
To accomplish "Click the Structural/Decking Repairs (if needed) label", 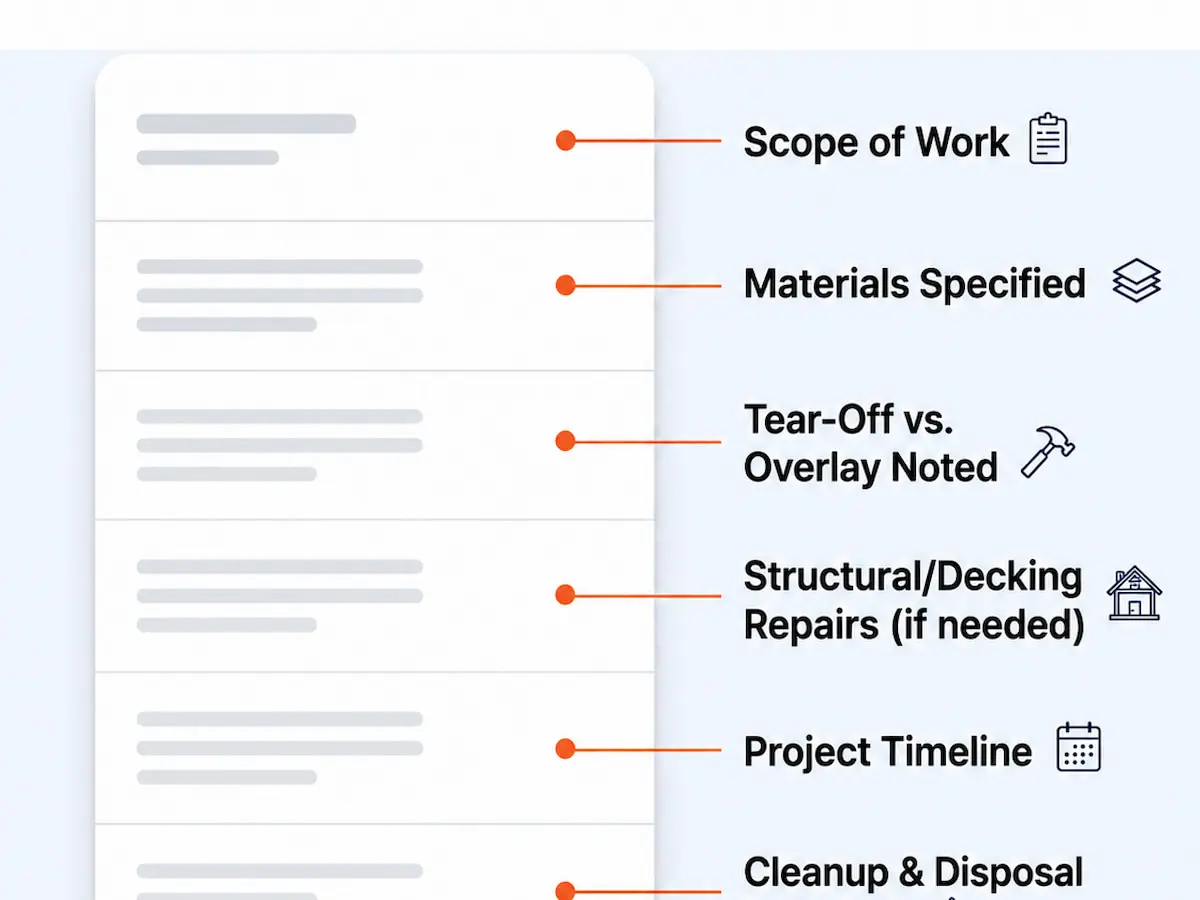I will [x=913, y=601].
